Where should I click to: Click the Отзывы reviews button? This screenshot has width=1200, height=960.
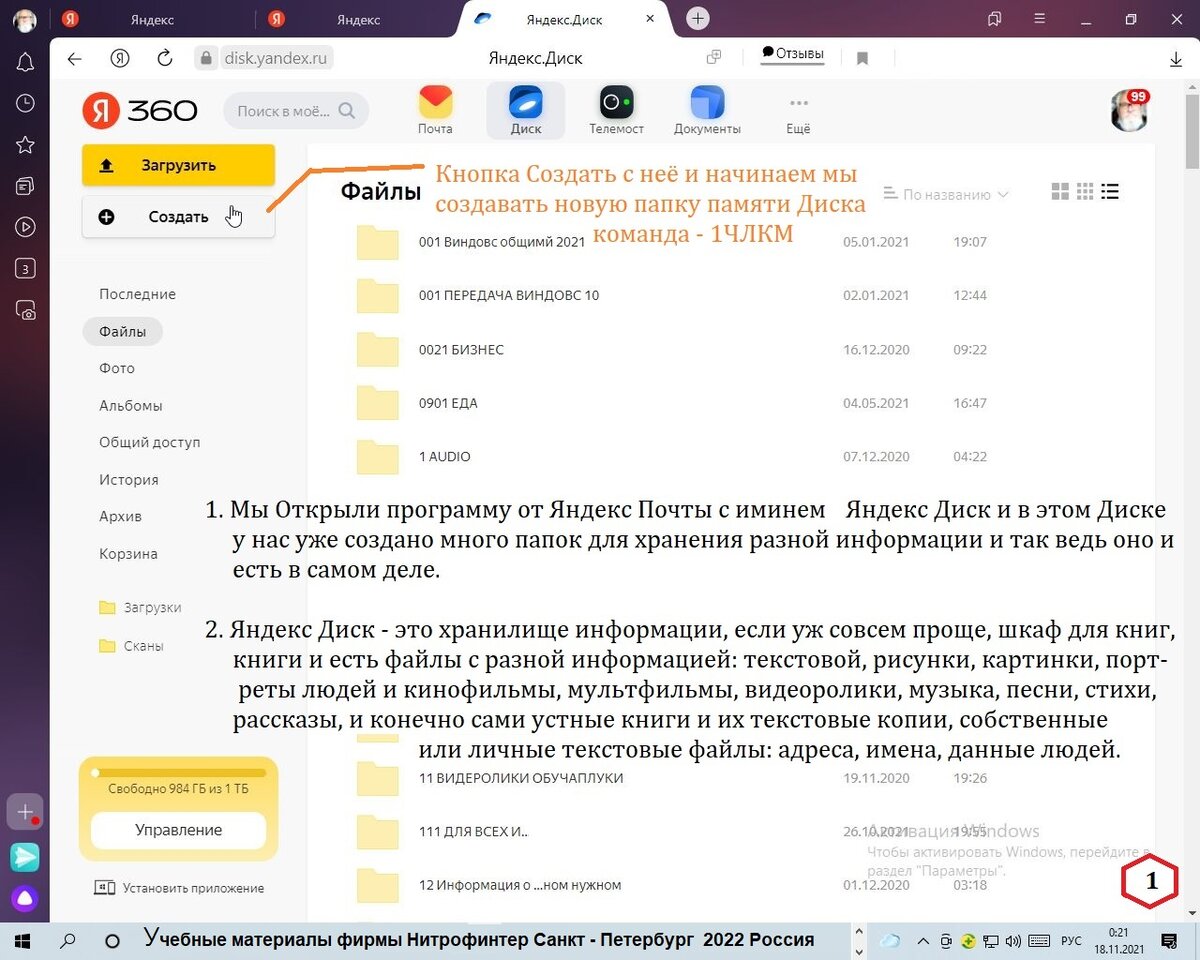792,54
